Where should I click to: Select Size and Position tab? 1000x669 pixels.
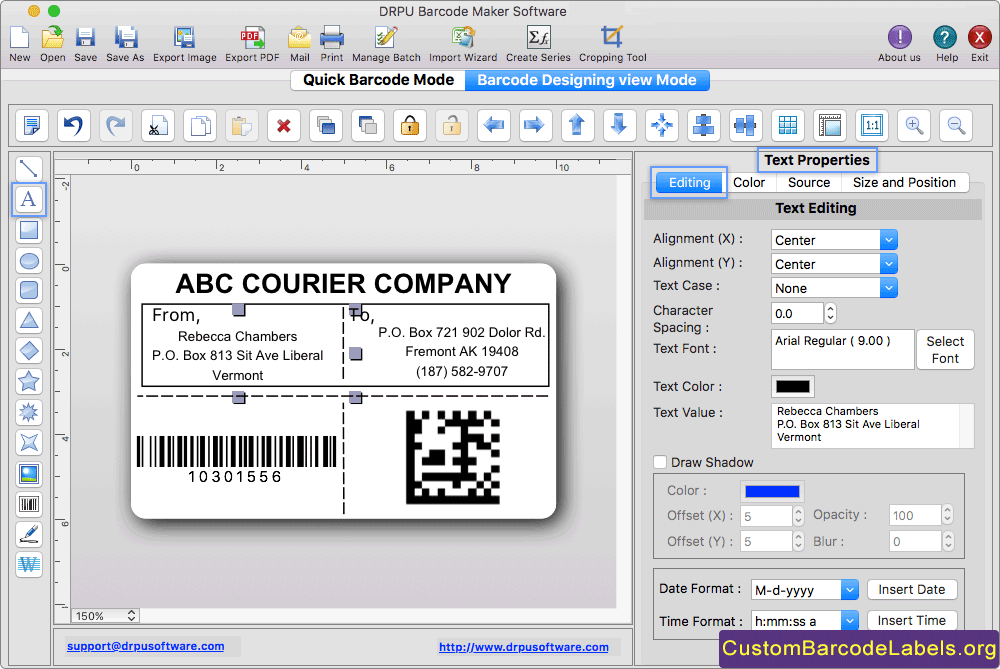(904, 182)
